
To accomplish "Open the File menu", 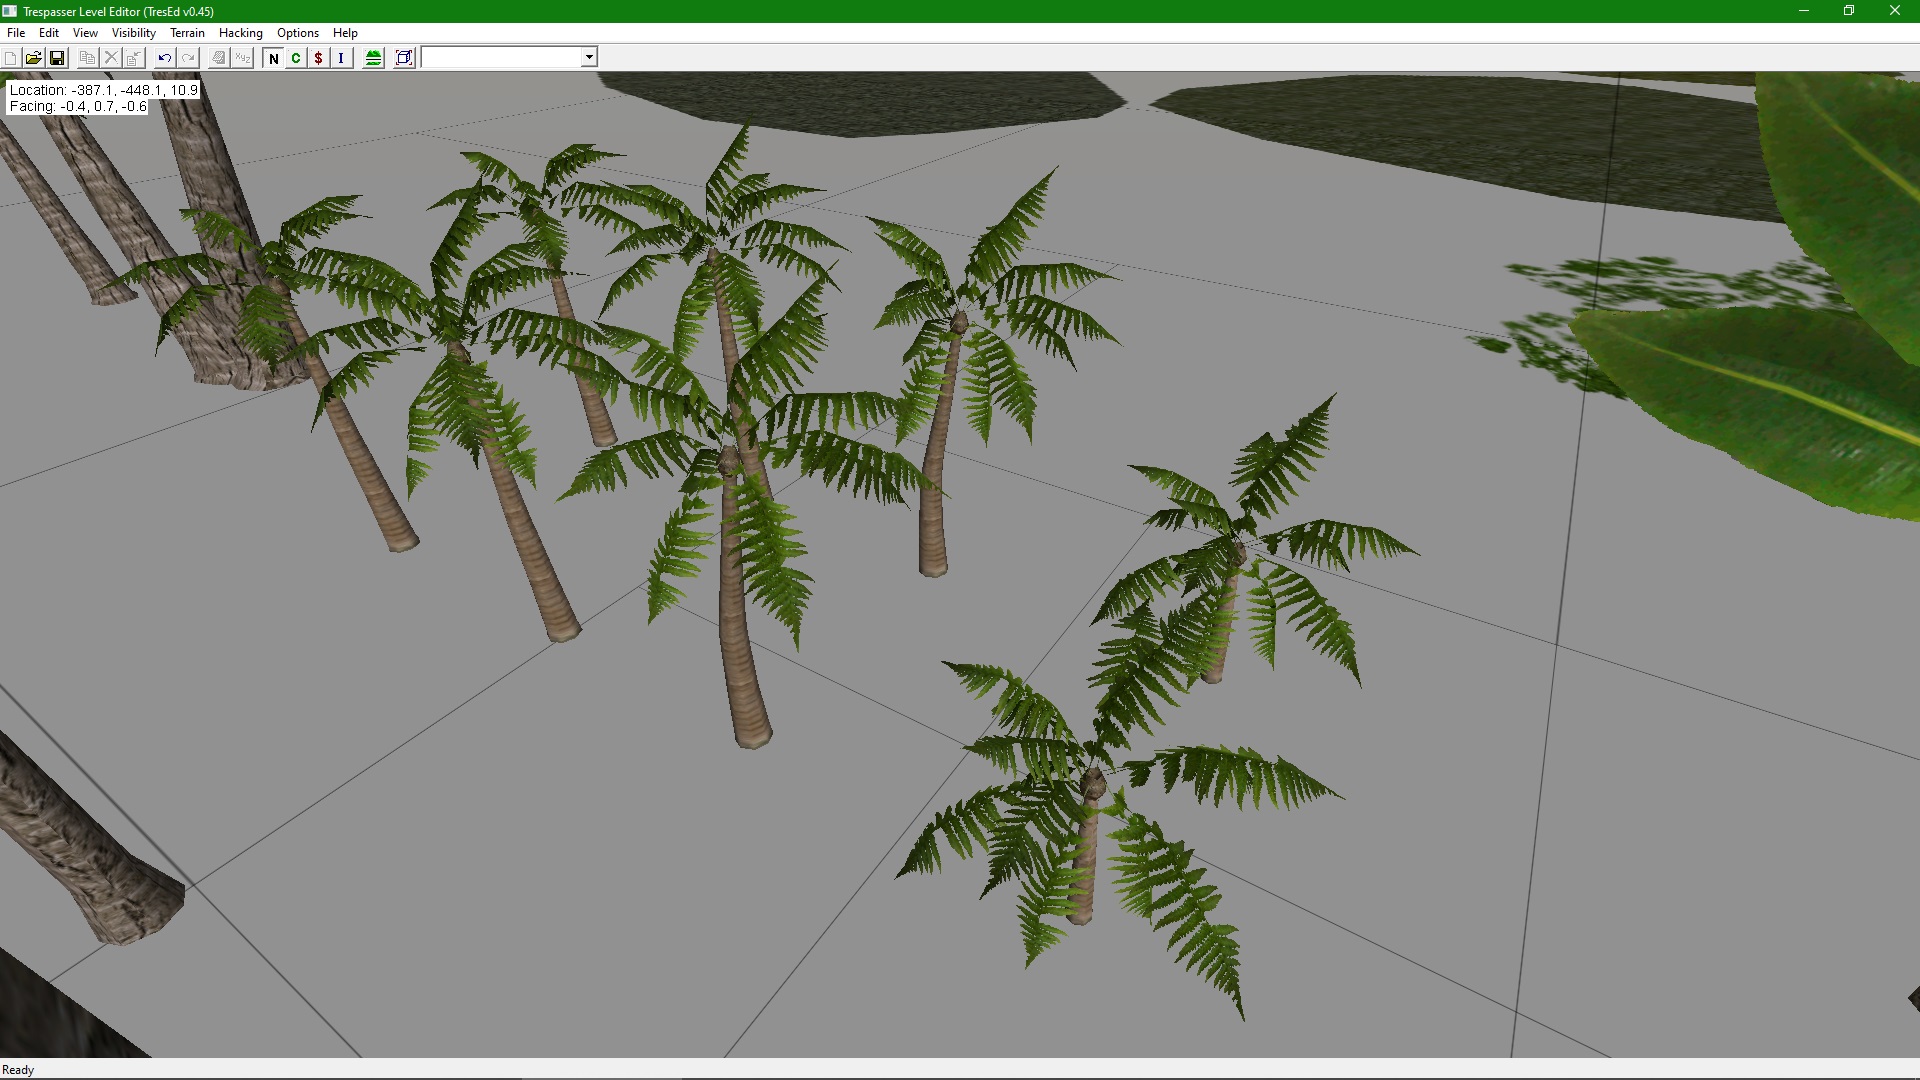I will tap(16, 33).
